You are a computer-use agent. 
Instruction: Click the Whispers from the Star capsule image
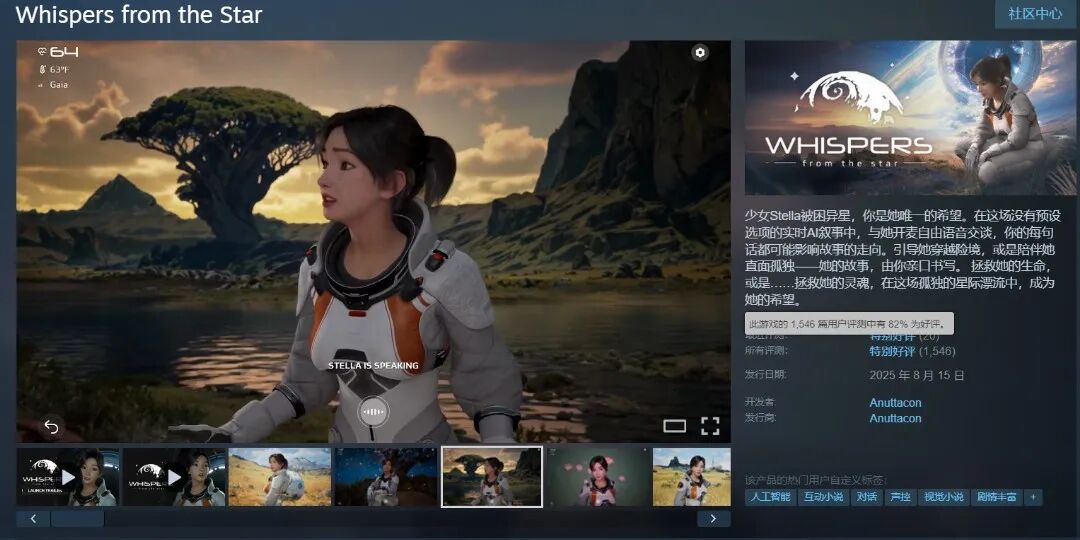click(910, 118)
